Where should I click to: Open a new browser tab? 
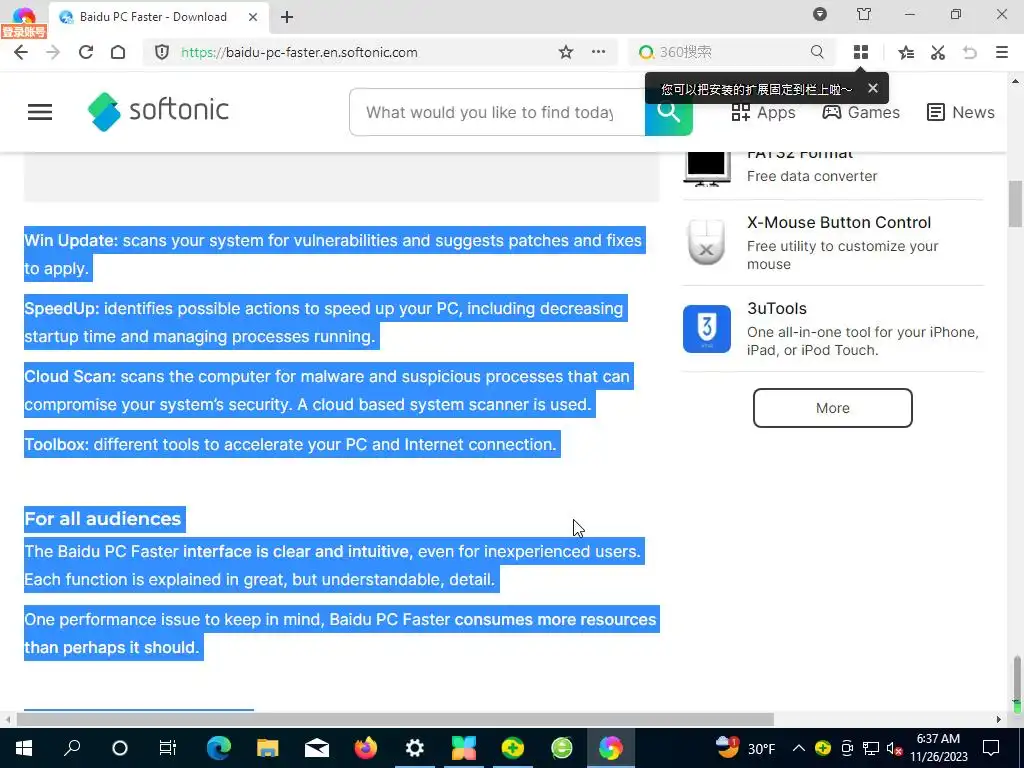[287, 17]
